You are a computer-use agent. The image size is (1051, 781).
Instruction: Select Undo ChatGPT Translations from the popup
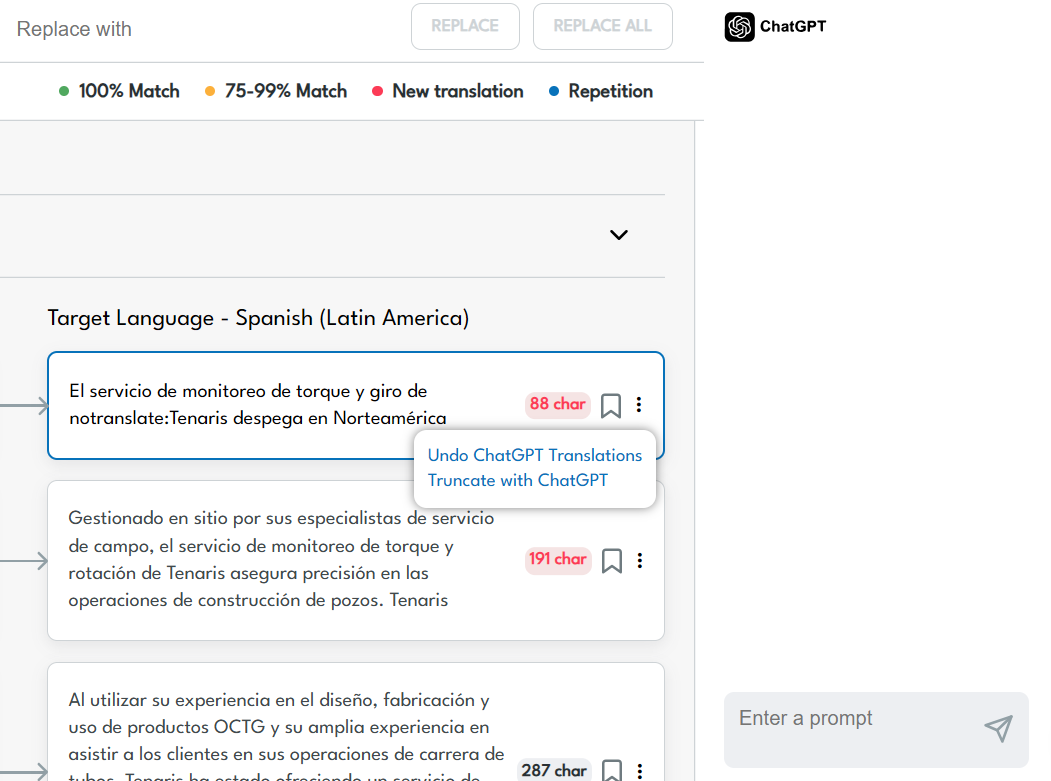(534, 455)
